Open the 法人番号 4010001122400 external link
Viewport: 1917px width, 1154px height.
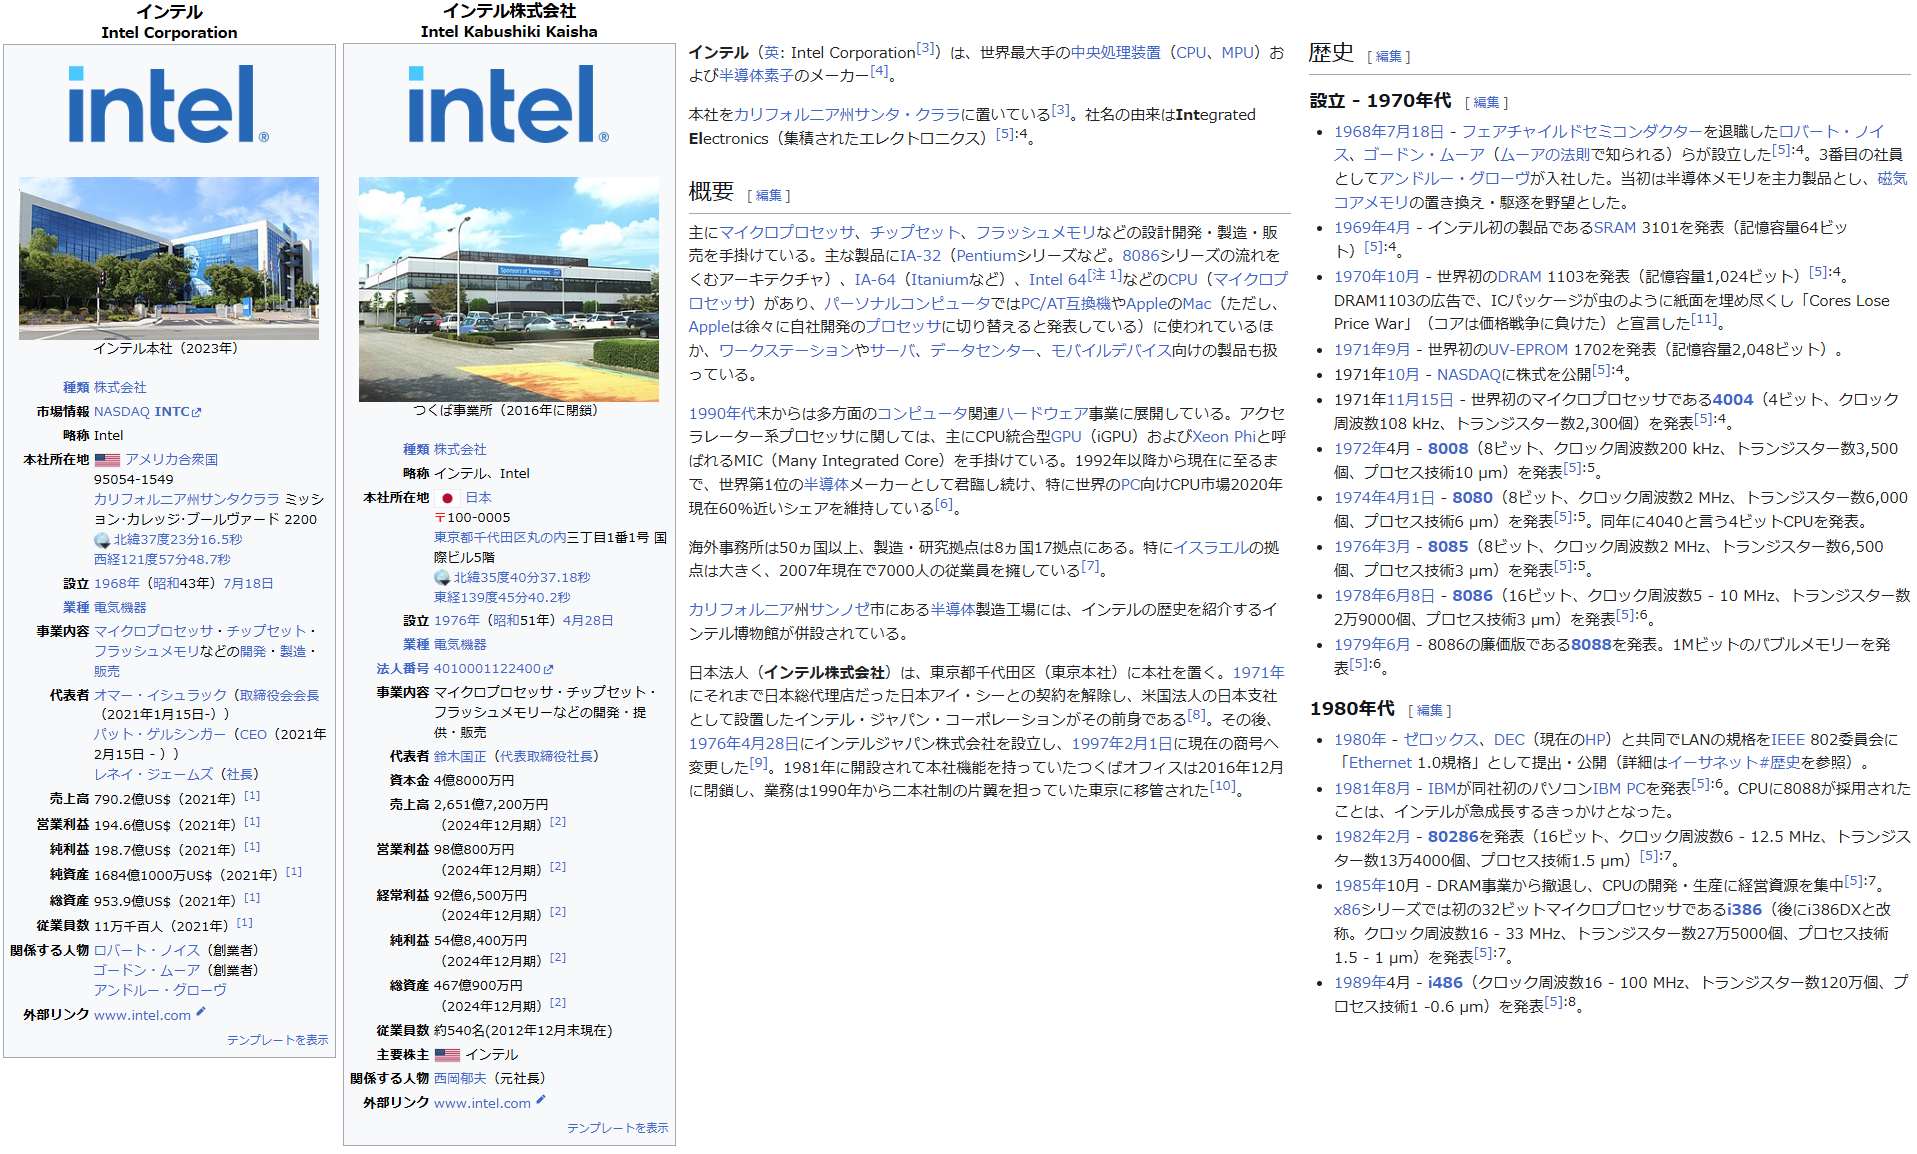493,669
